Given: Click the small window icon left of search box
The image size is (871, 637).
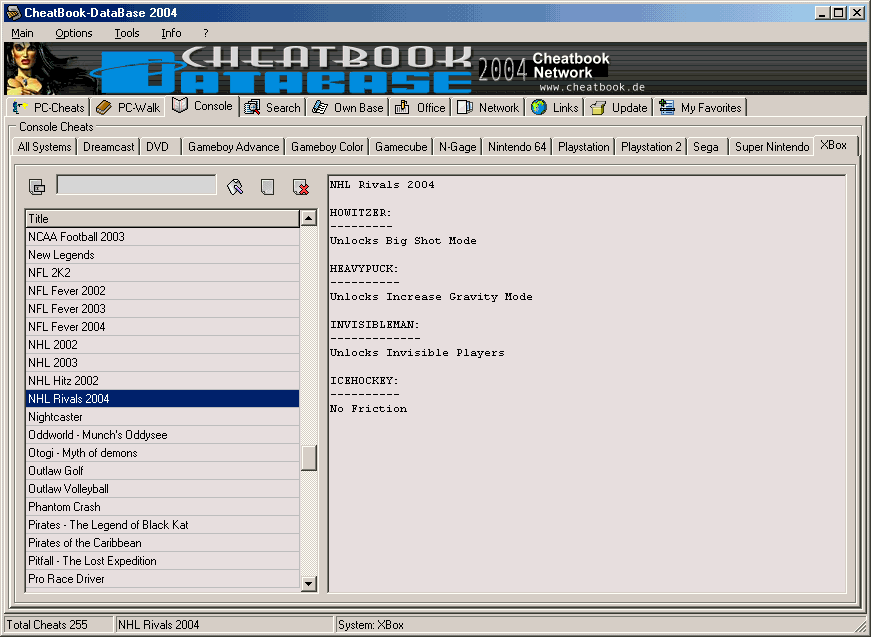Looking at the screenshot, I should coord(37,187).
